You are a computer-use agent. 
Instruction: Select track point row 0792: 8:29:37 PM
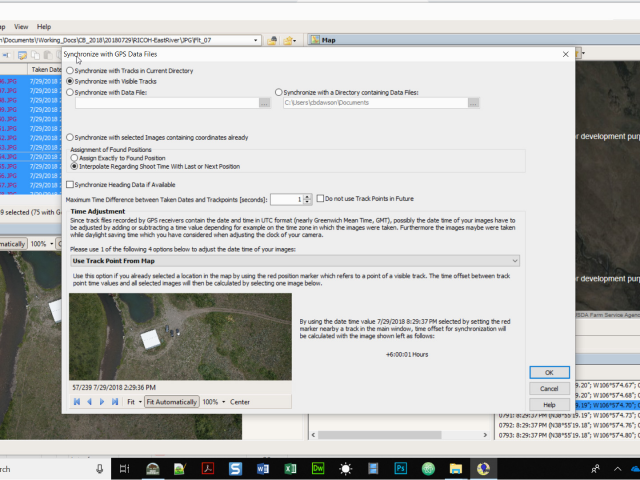point(569,425)
